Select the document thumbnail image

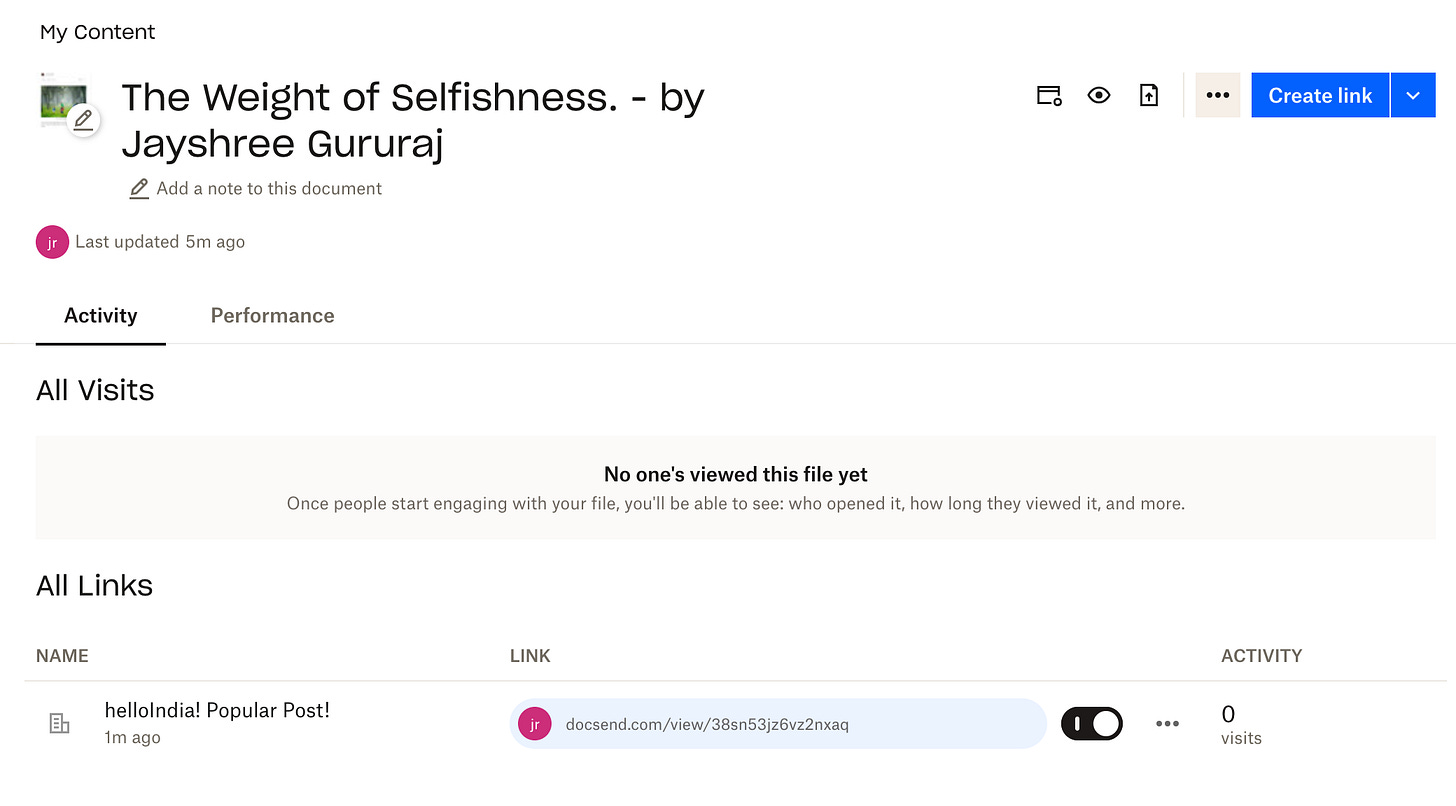click(64, 100)
